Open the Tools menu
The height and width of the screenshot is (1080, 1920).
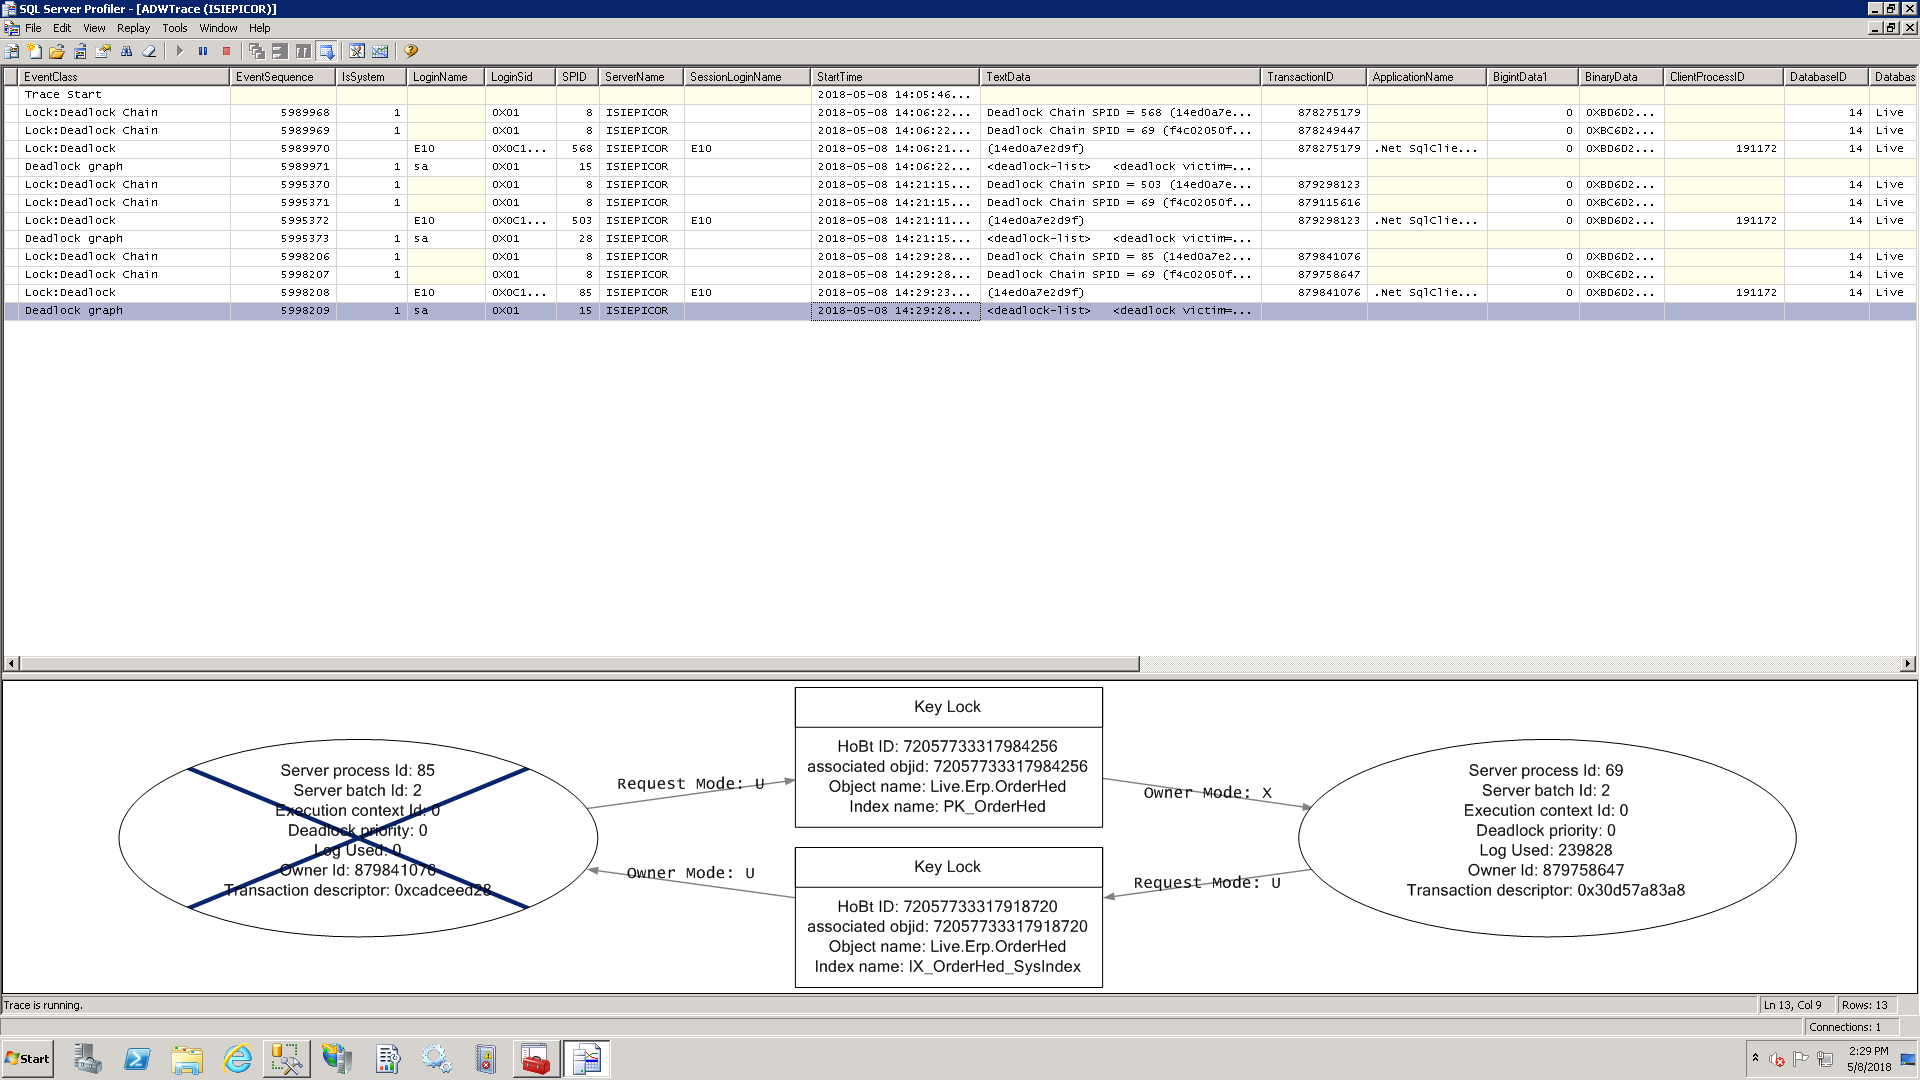[x=174, y=28]
